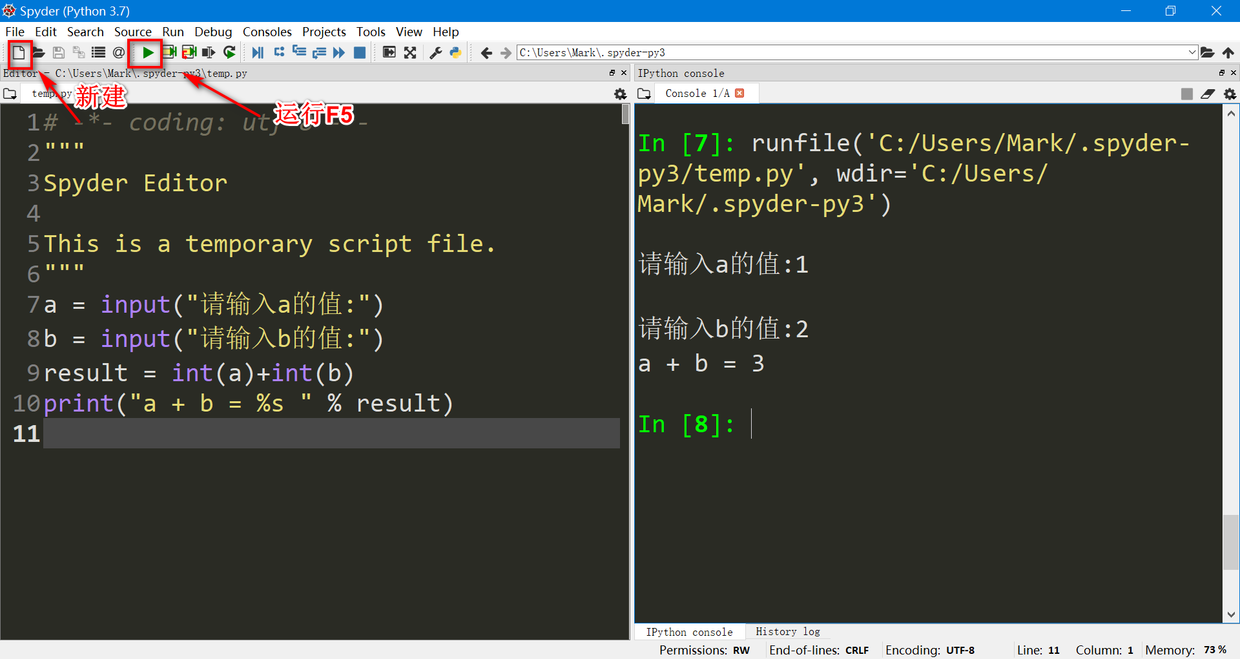Open a file using the folder icon

point(38,52)
